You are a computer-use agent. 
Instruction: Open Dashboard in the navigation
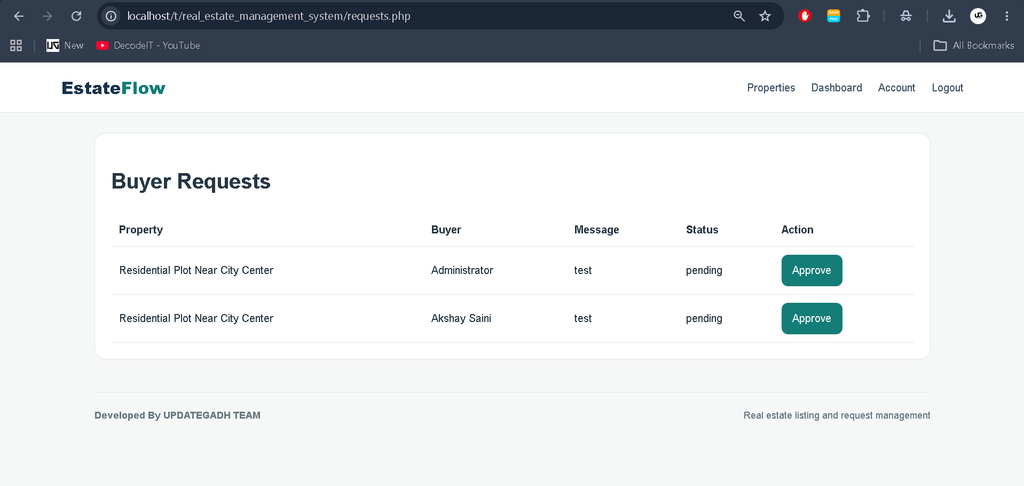coord(837,88)
